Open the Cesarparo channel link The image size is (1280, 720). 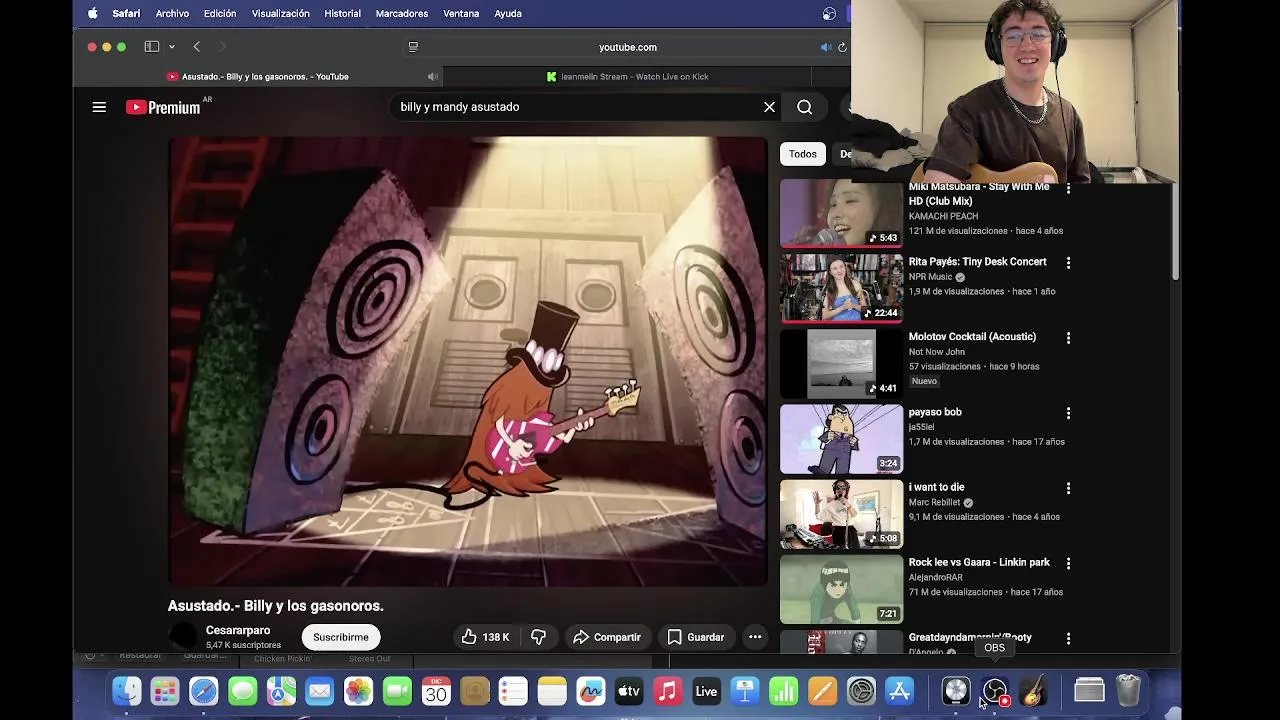click(238, 631)
